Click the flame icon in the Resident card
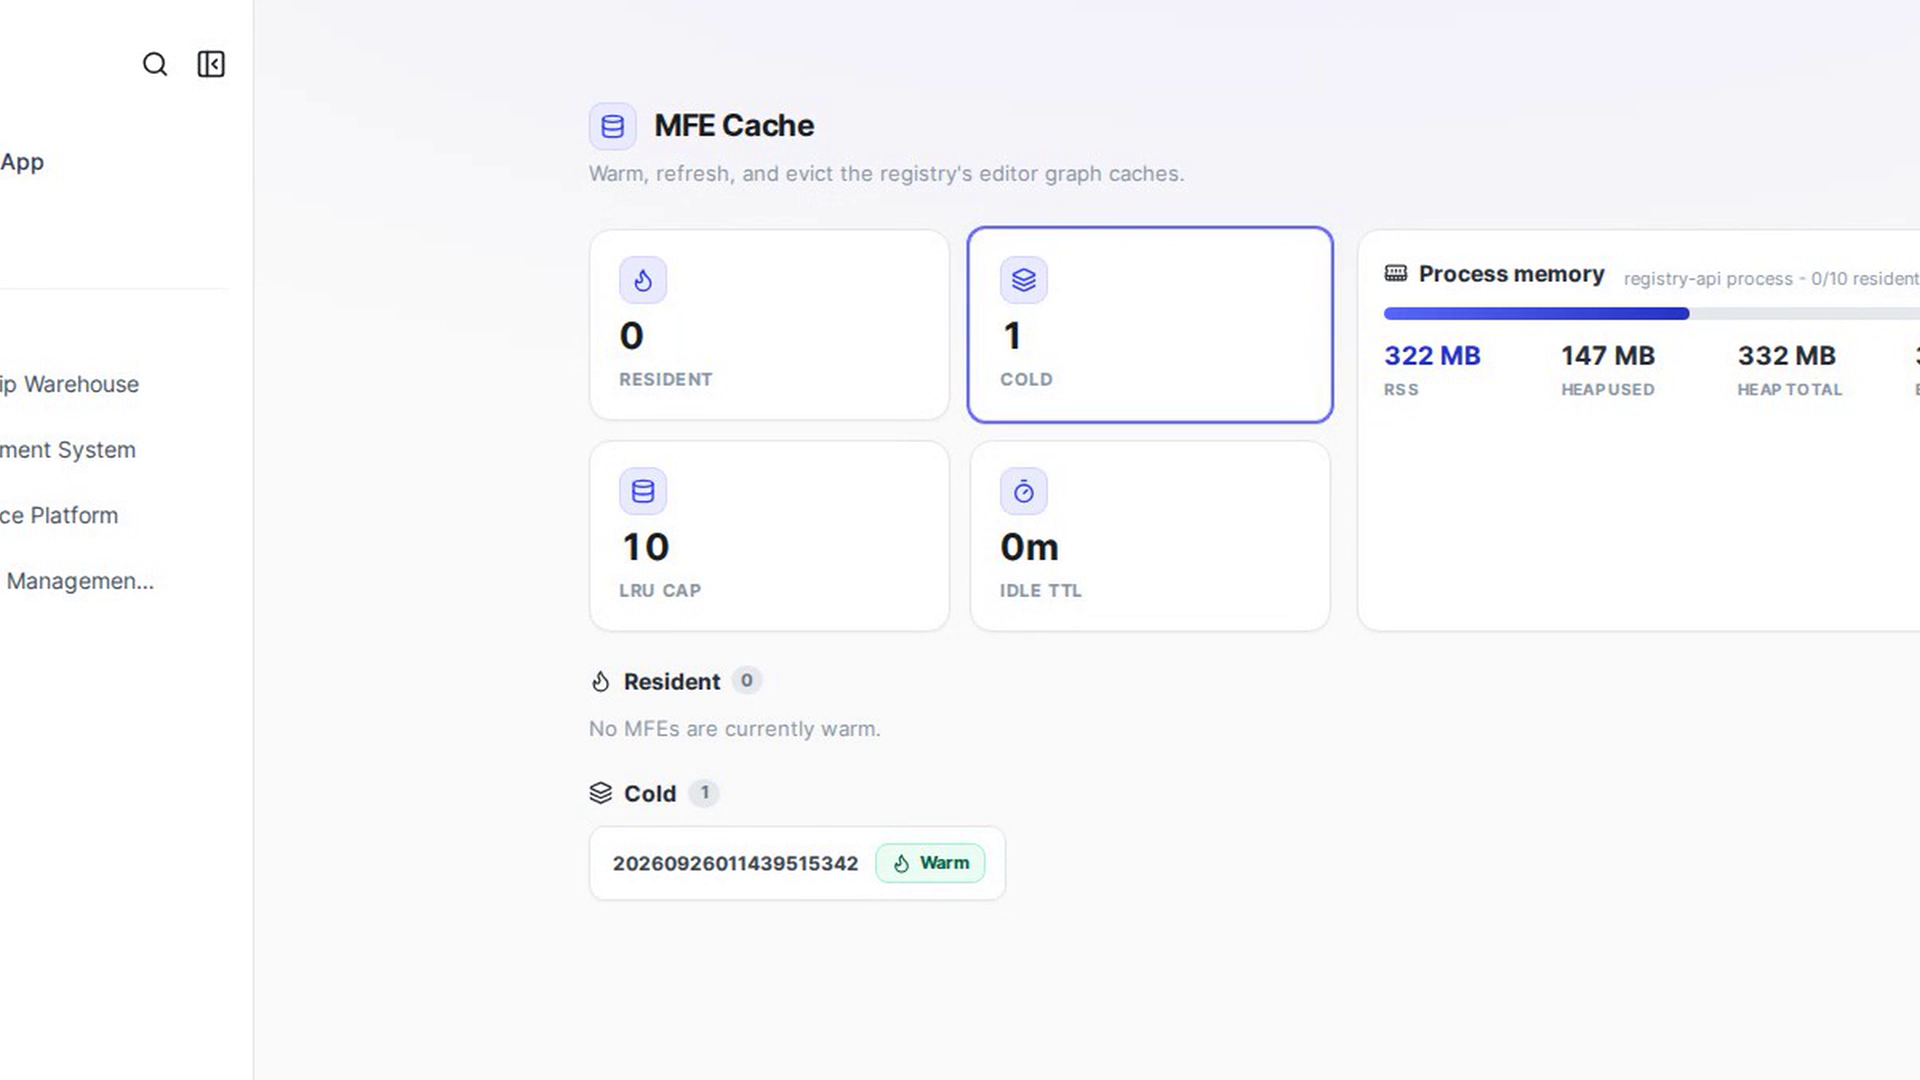This screenshot has width=1920, height=1080. coord(643,280)
